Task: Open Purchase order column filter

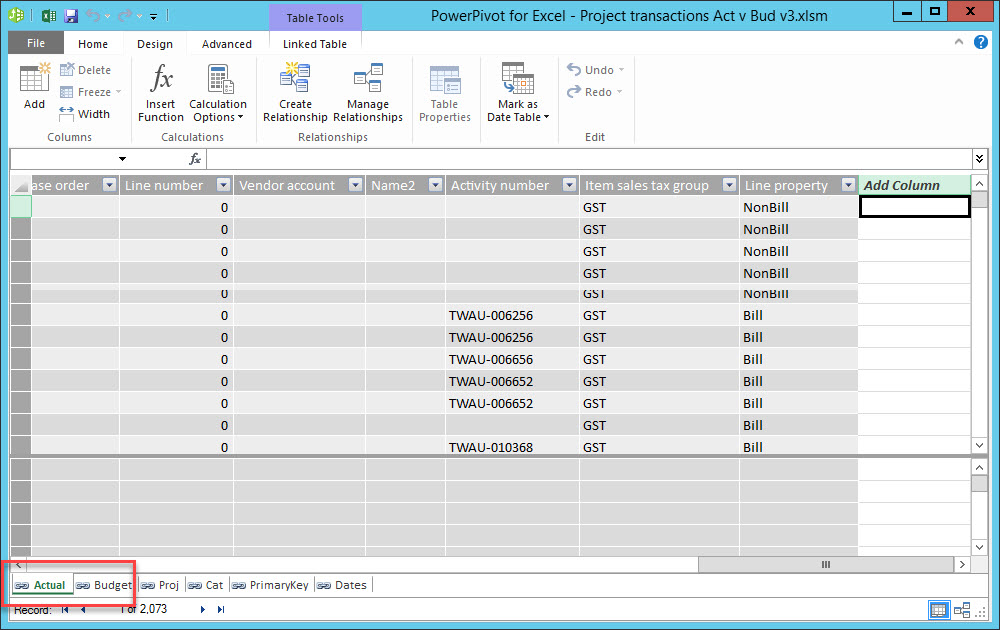Action: (x=110, y=185)
